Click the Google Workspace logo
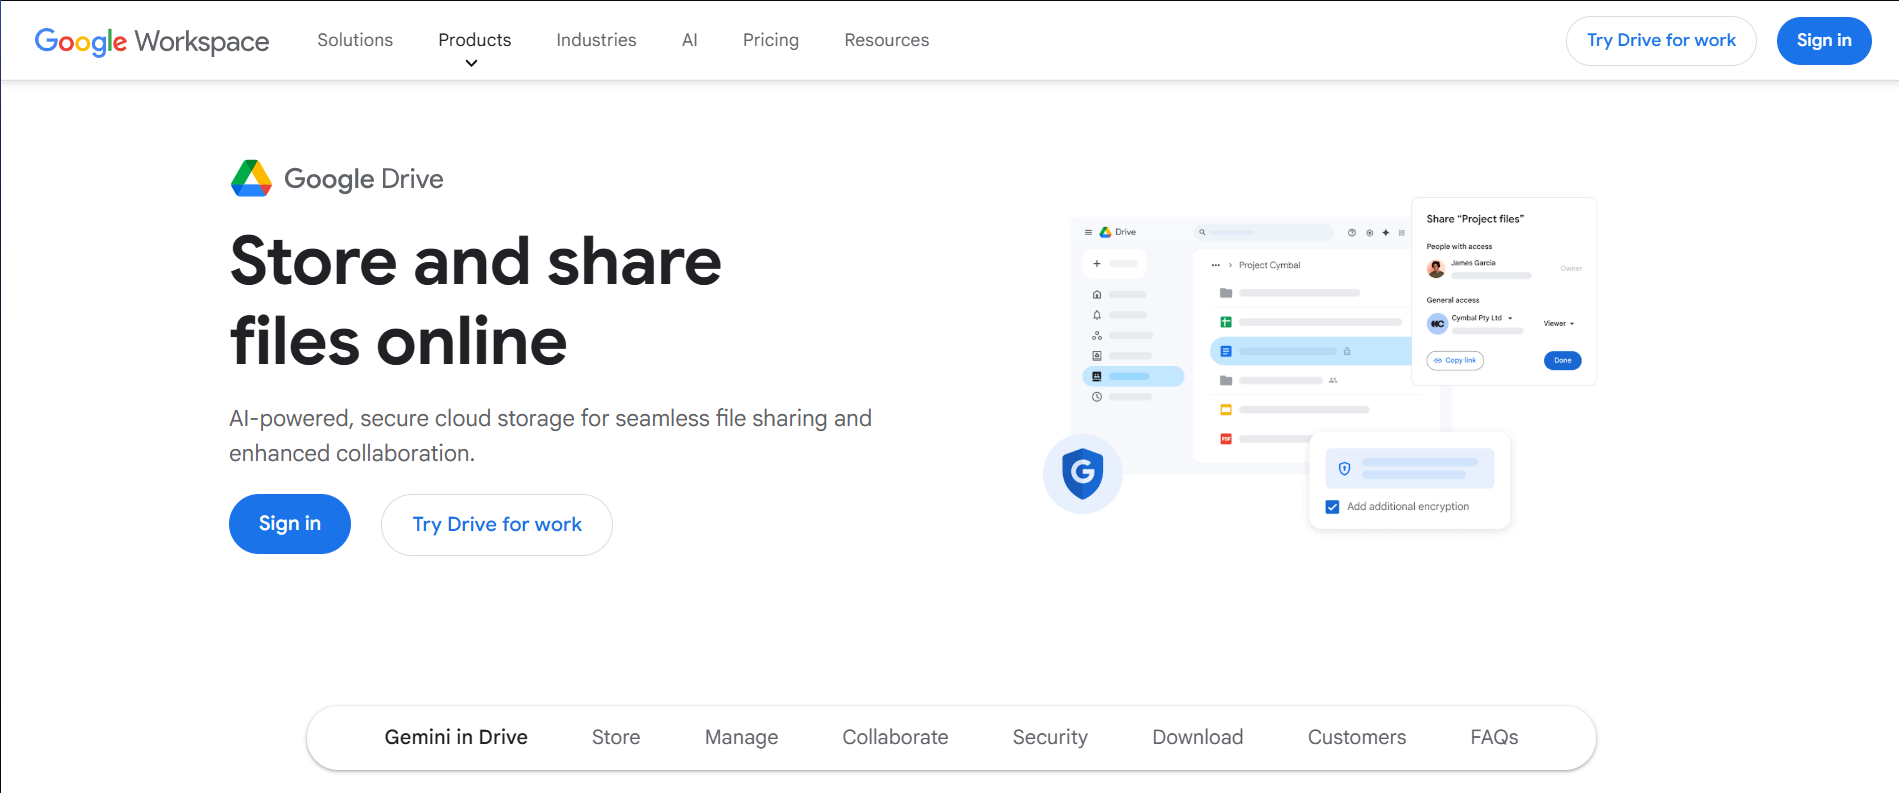Image resolution: width=1899 pixels, height=793 pixels. (x=152, y=41)
